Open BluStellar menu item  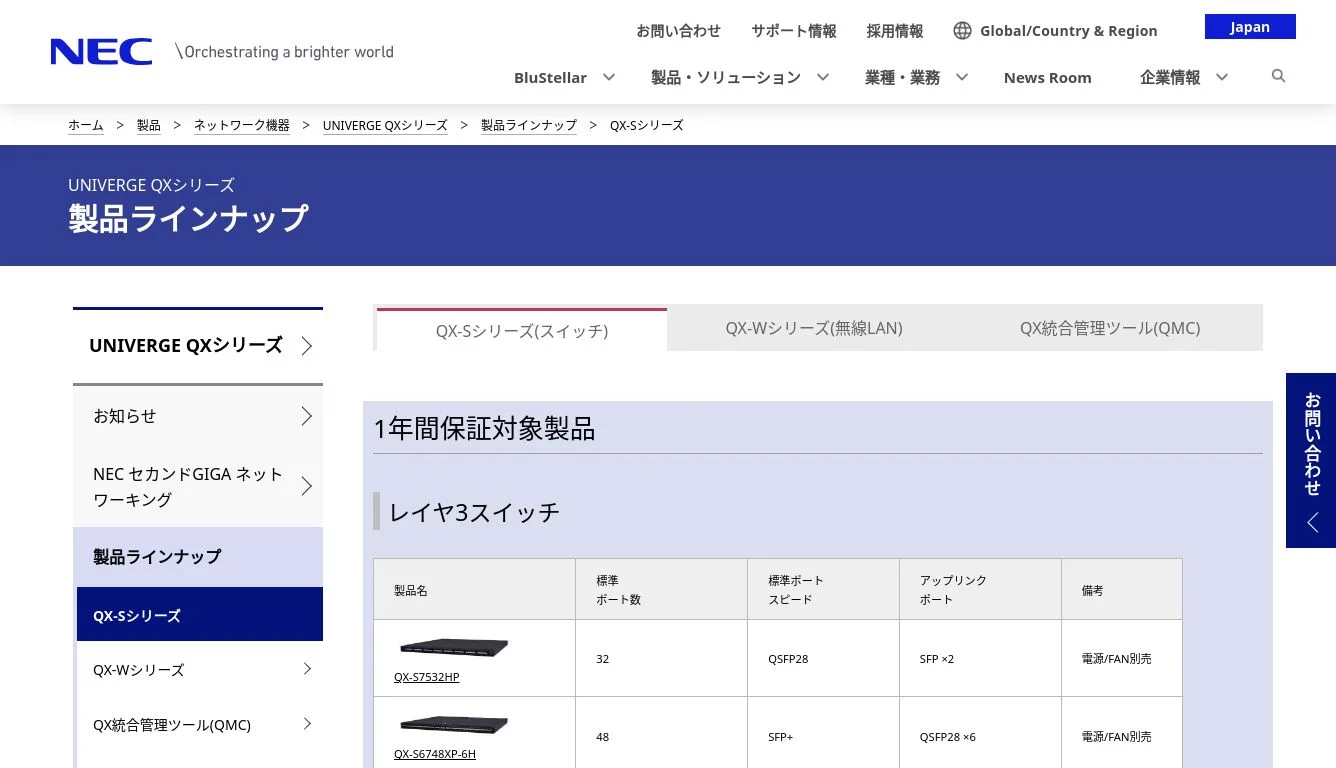click(x=550, y=77)
